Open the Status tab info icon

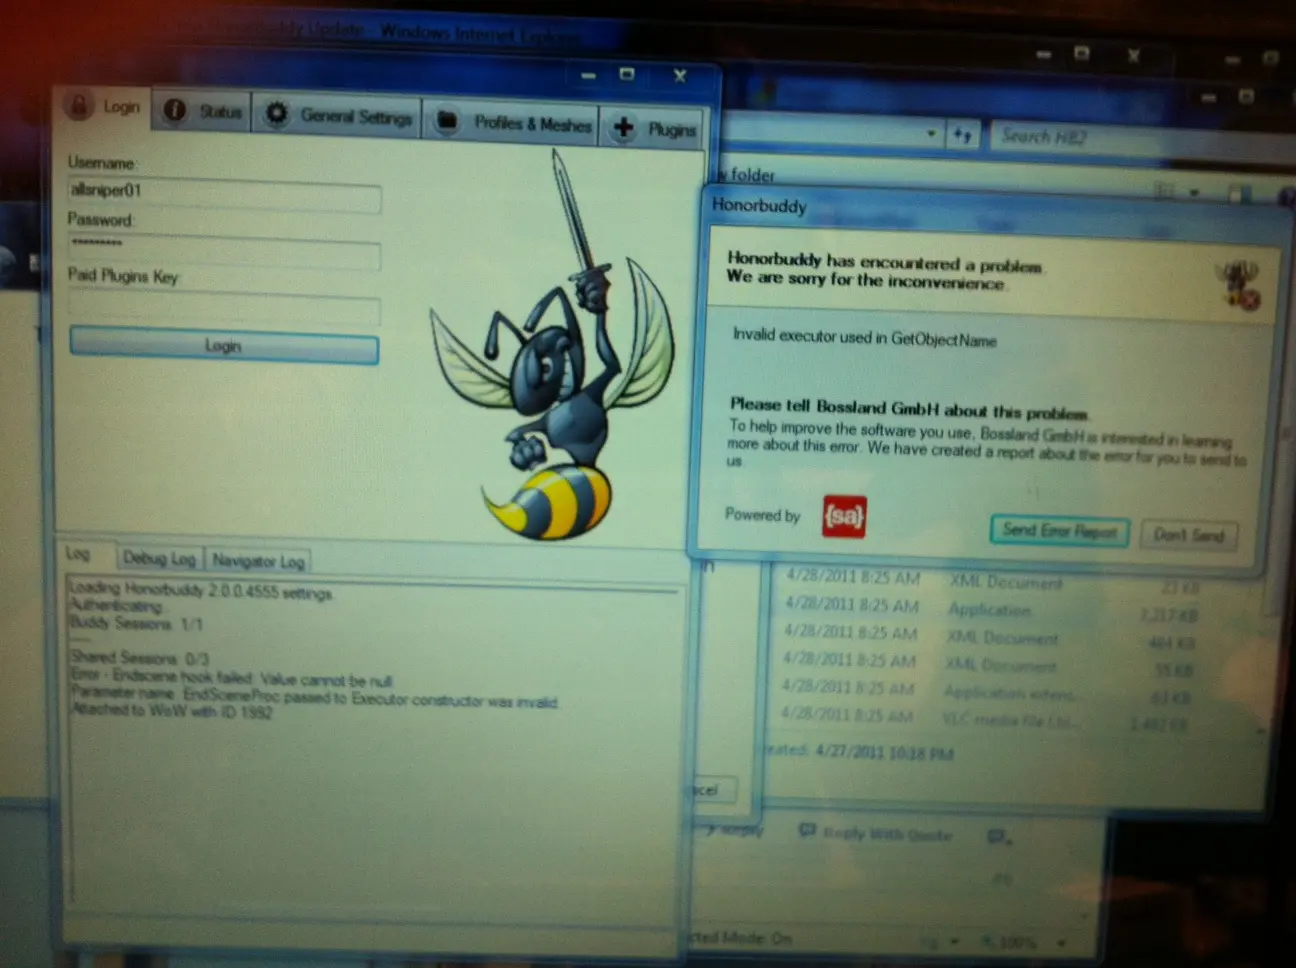pos(175,111)
